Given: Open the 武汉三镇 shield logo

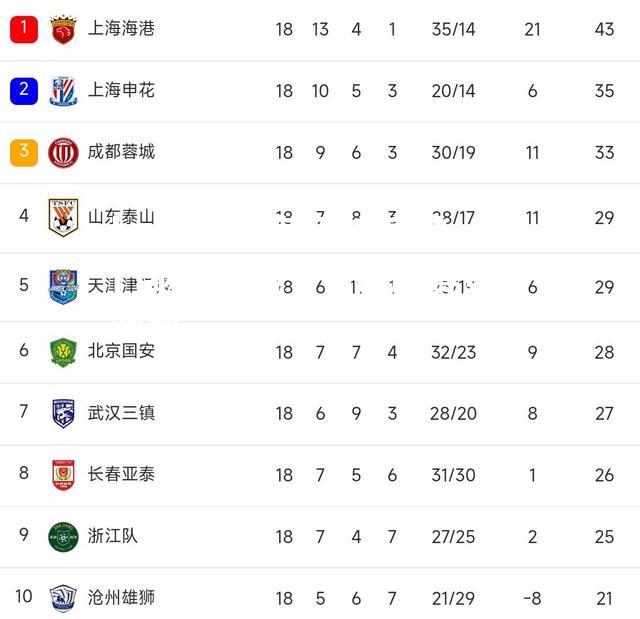Looking at the screenshot, I should click(x=63, y=413).
